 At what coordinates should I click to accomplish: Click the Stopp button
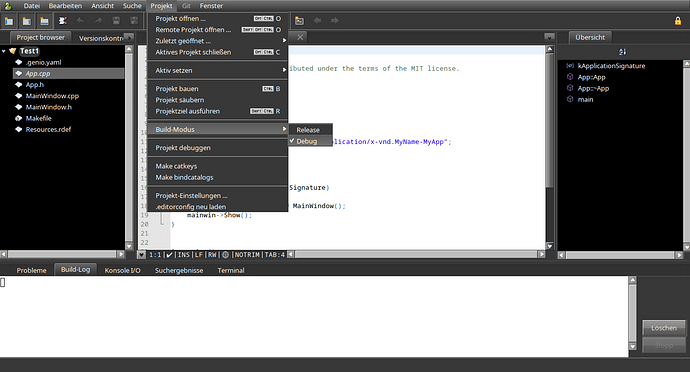pyautogui.click(x=664, y=346)
